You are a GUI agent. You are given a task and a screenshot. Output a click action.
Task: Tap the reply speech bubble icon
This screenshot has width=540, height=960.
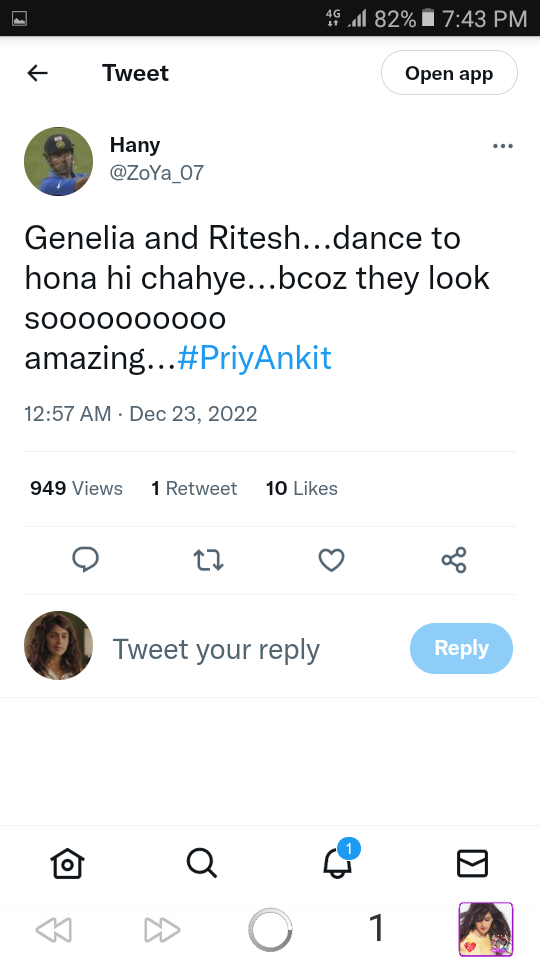coord(86,560)
